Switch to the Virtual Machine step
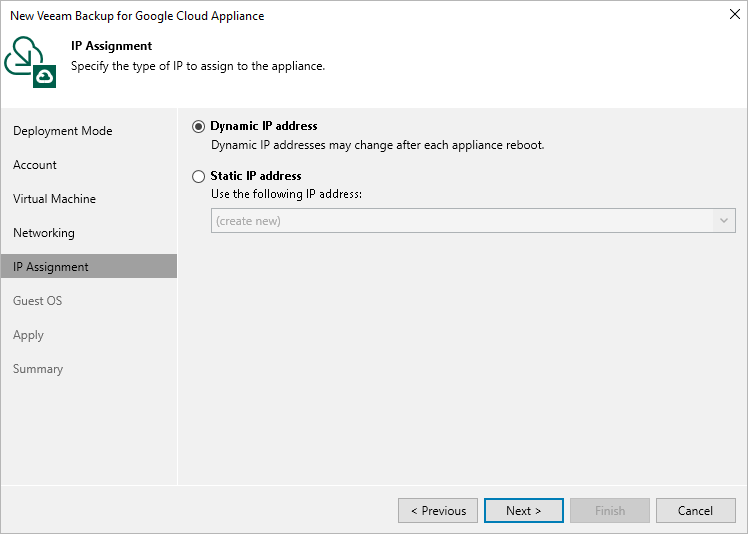This screenshot has height=534, width=748. point(54,199)
